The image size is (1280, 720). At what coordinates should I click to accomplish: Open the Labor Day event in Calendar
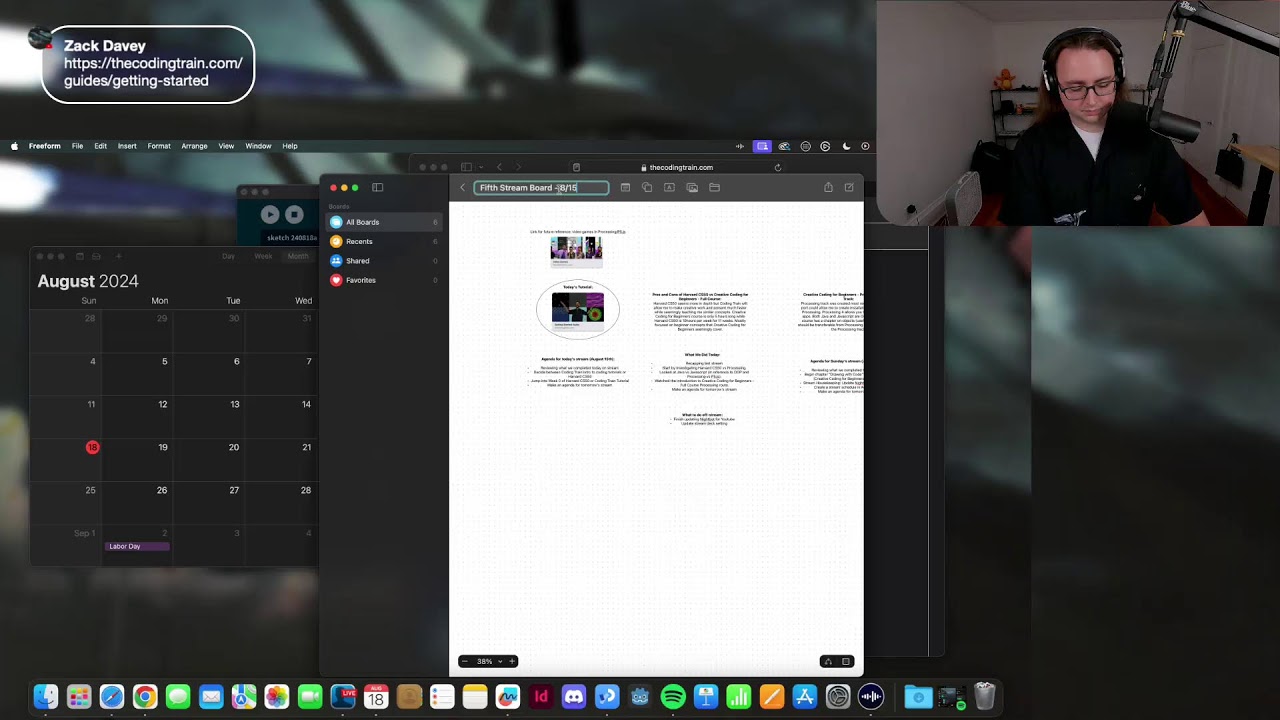pyautogui.click(x=138, y=546)
